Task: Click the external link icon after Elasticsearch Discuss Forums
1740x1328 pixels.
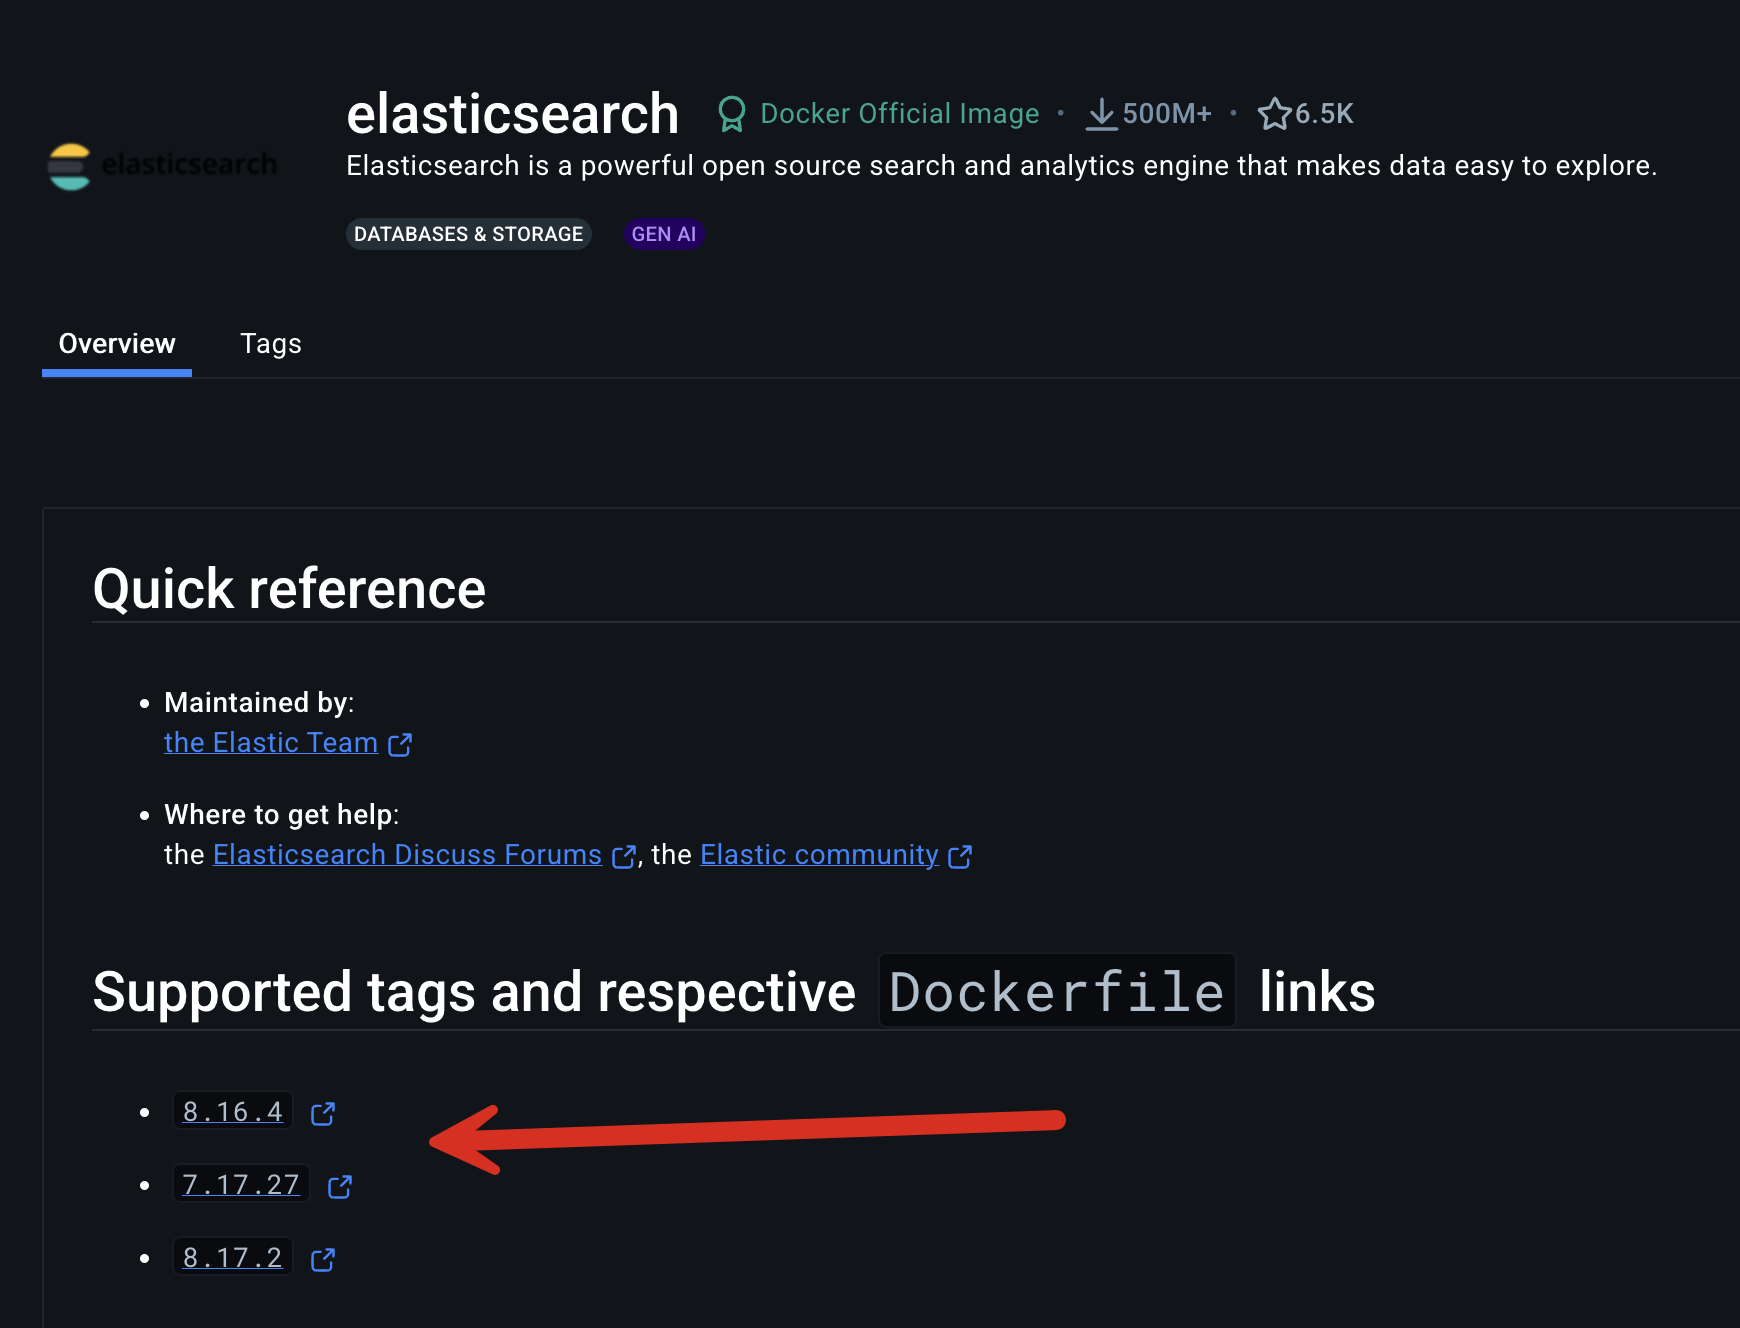Action: (624, 857)
